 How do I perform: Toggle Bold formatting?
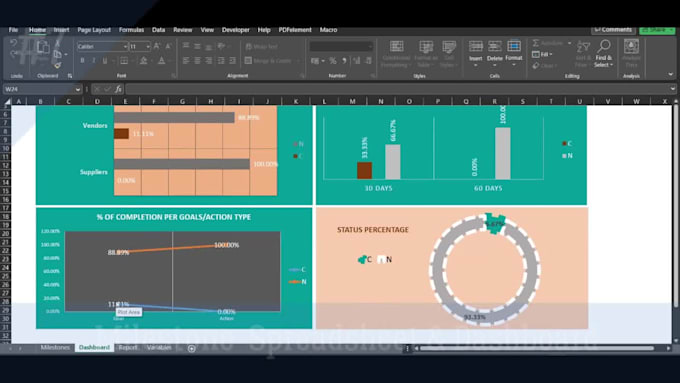tap(82, 61)
